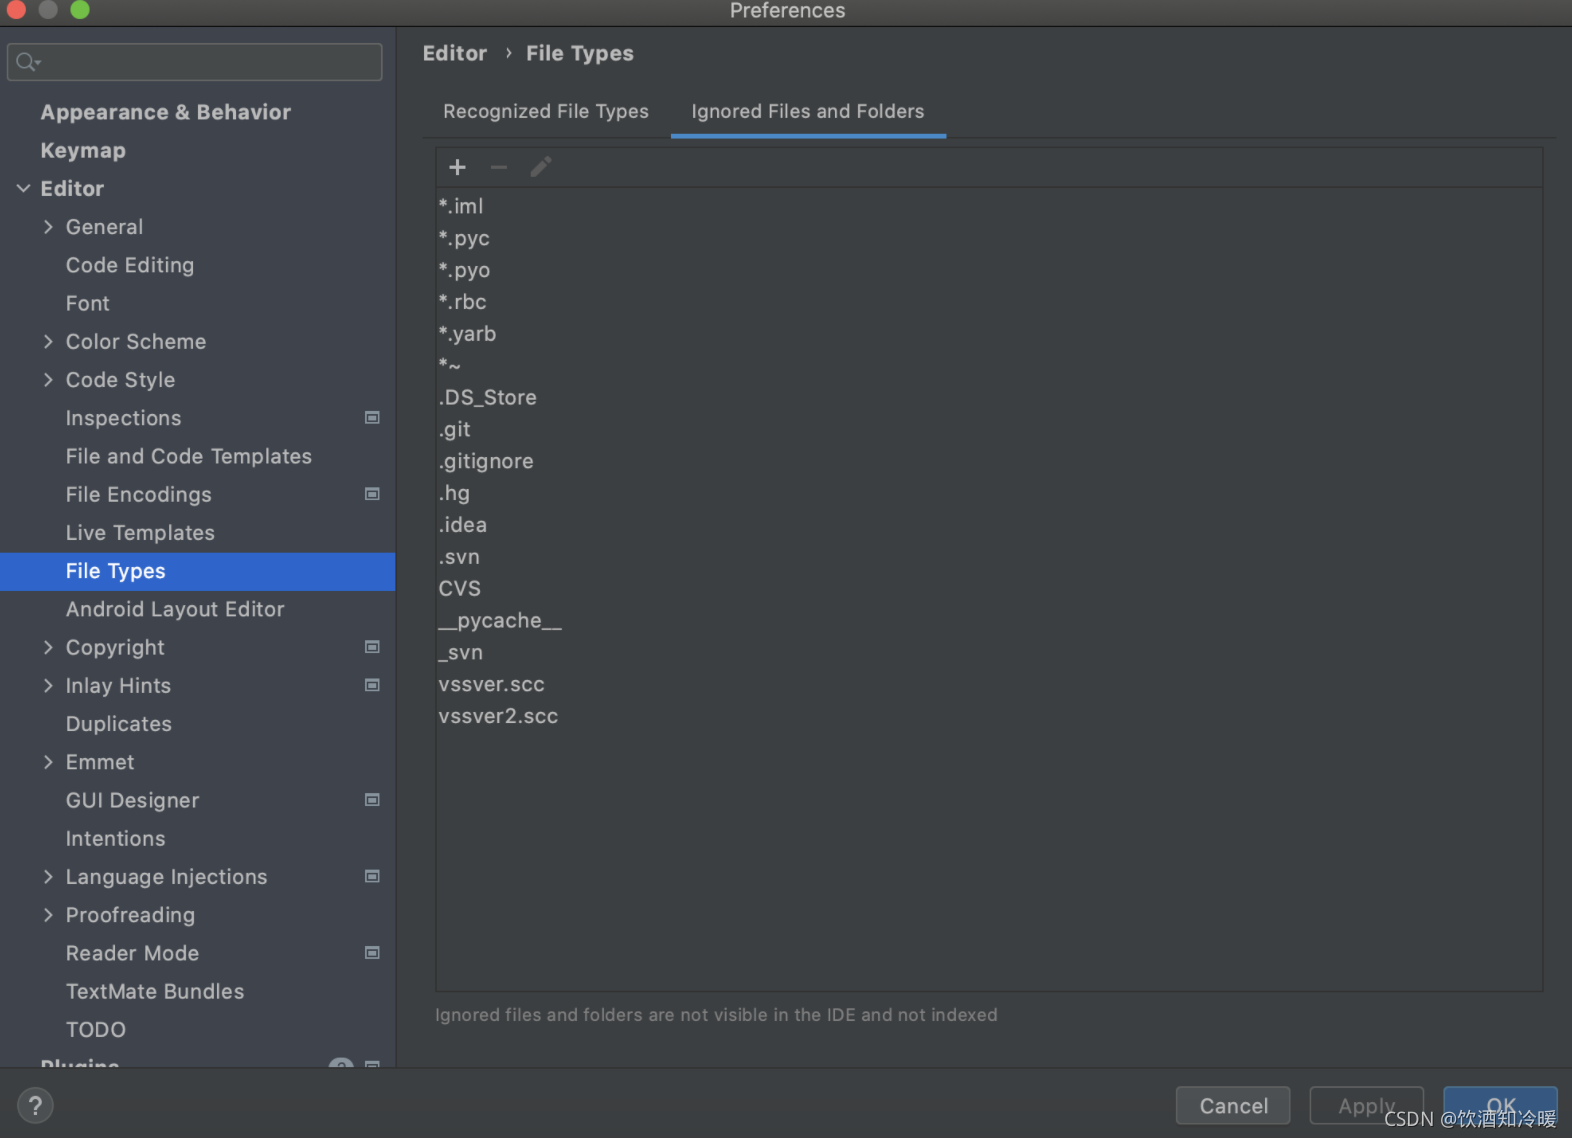Open Intentions settings
This screenshot has width=1572, height=1138.
(116, 838)
